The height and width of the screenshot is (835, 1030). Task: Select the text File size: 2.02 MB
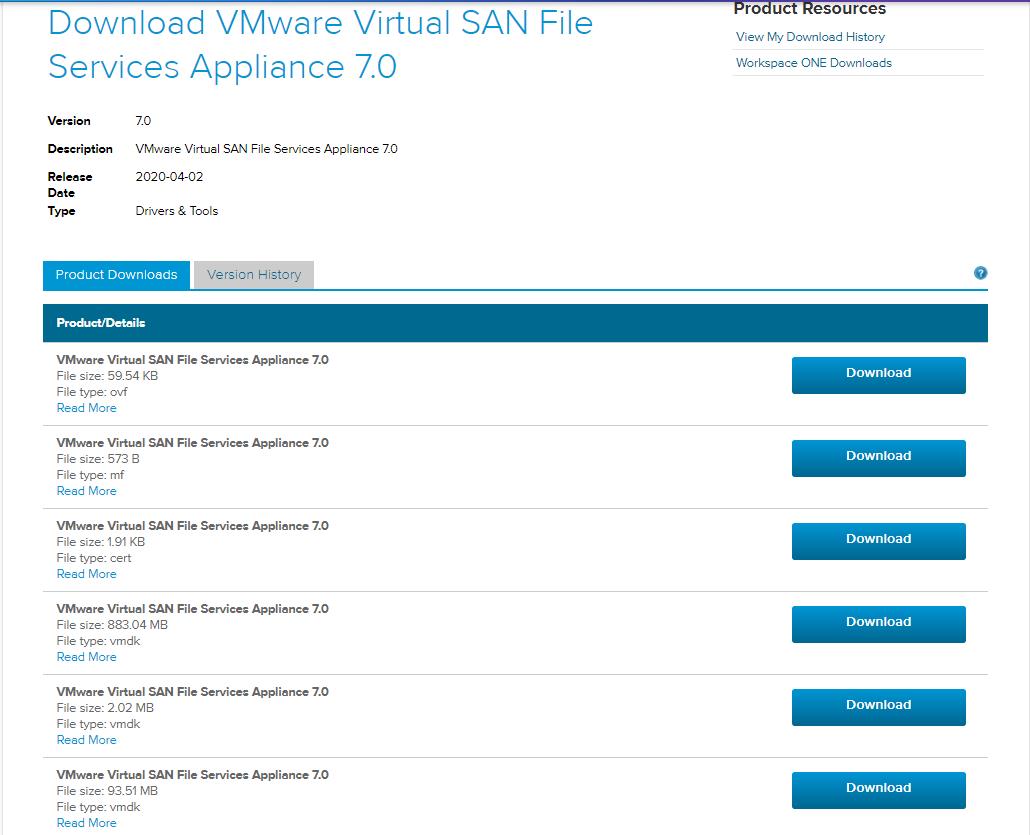(105, 708)
